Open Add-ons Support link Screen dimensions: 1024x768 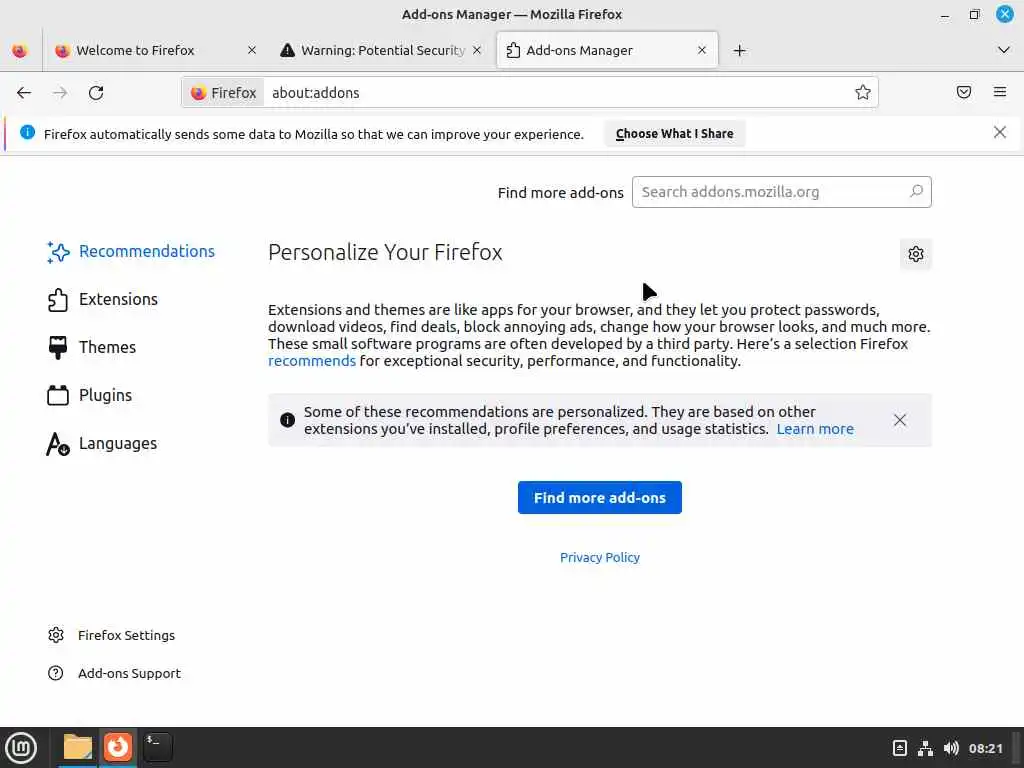[x=114, y=673]
